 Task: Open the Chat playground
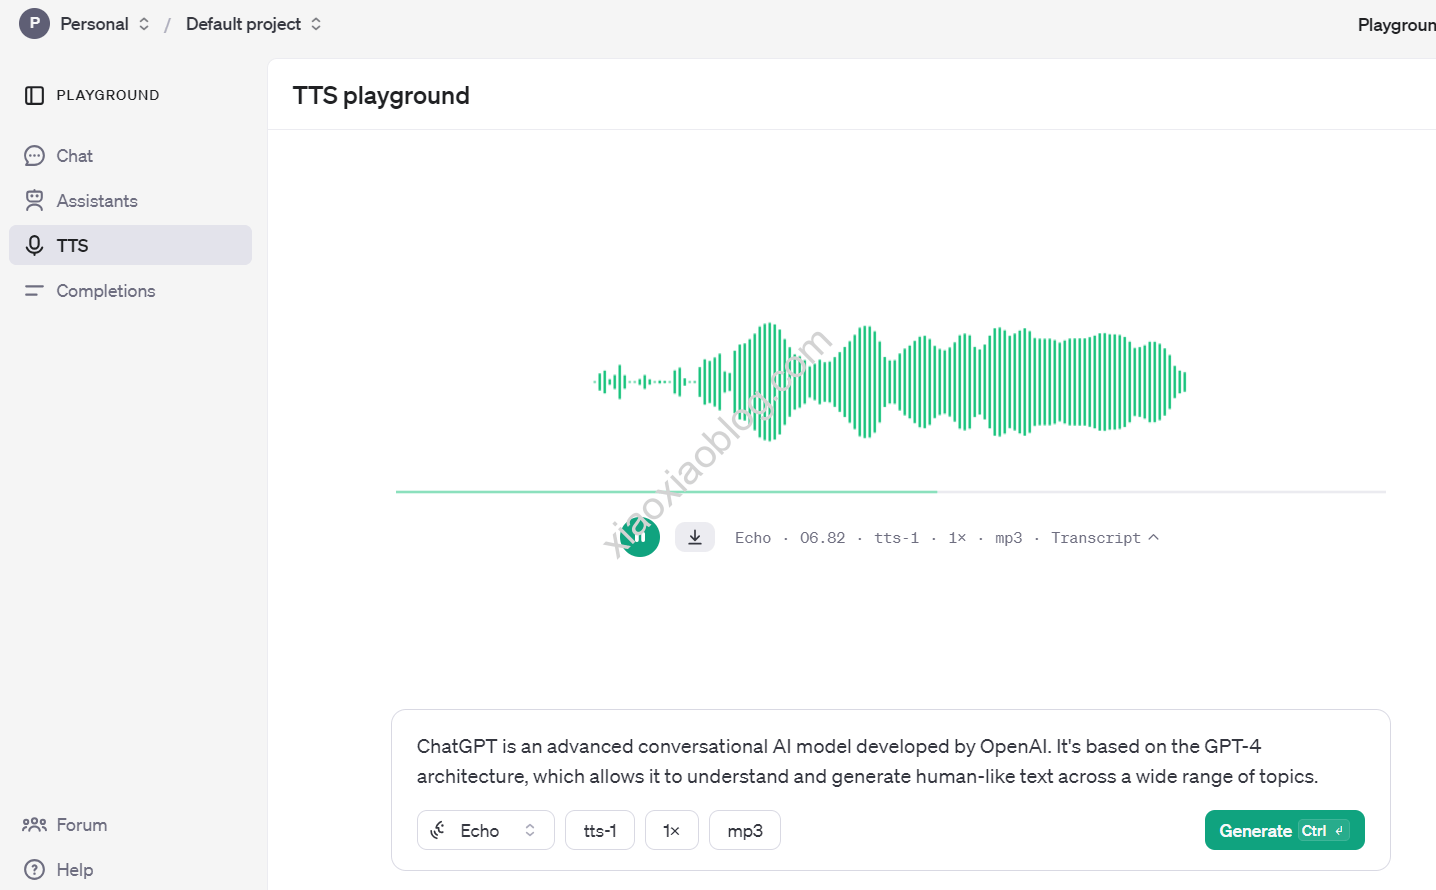(130, 156)
